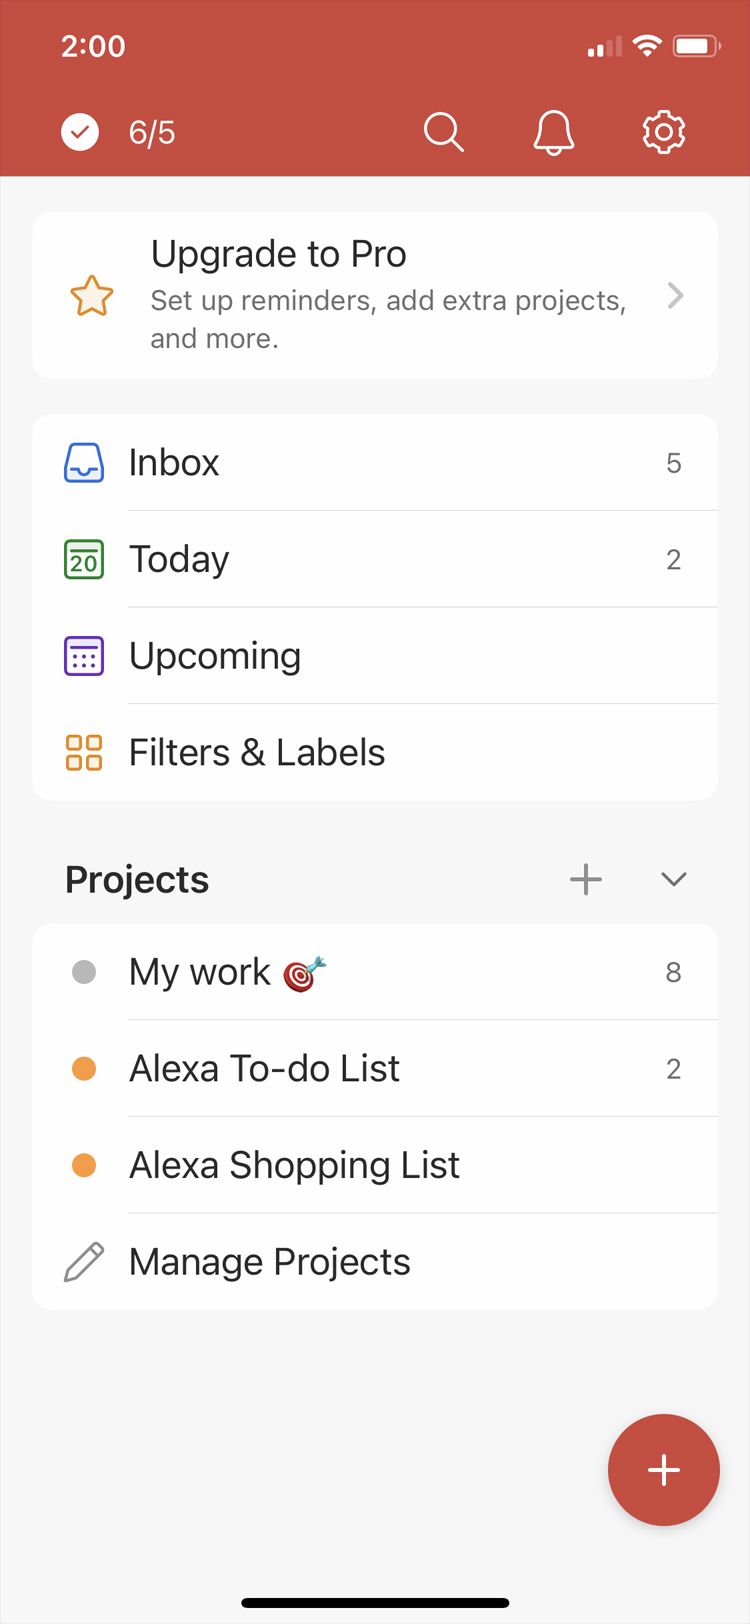Tap Alexa Shopping List orange color dot

[x=84, y=1166]
